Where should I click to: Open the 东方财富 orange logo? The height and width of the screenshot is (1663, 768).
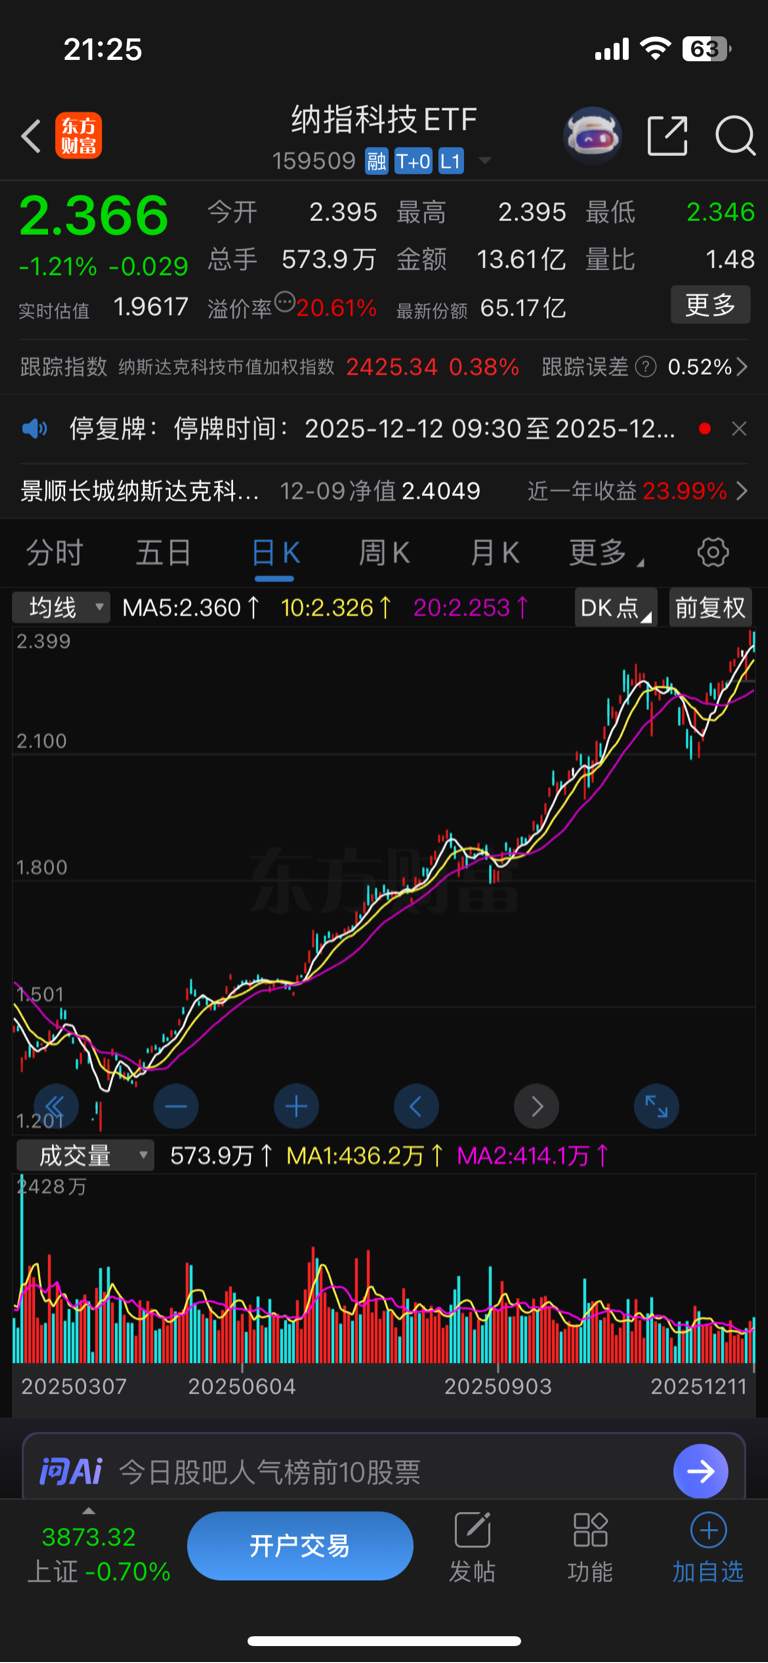tap(79, 135)
